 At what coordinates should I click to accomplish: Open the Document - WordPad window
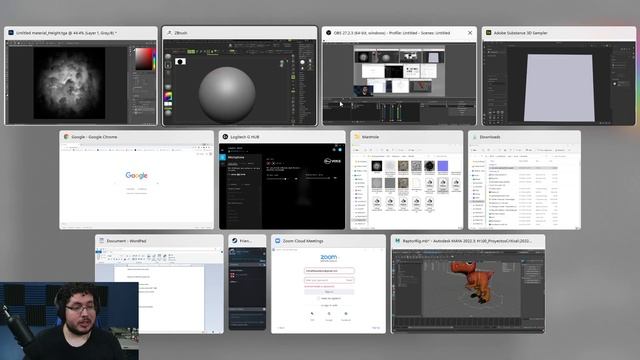click(x=159, y=284)
